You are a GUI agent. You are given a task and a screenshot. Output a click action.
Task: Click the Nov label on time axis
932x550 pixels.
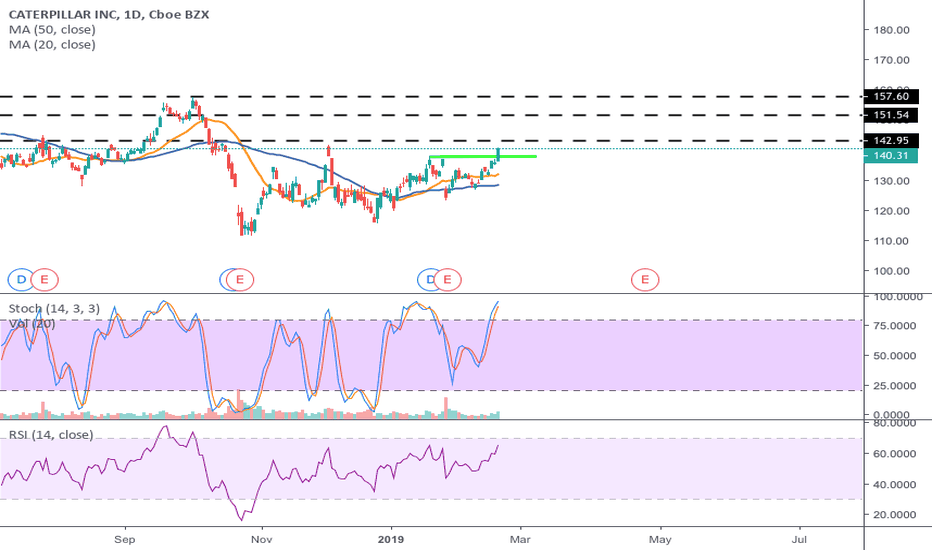(262, 539)
